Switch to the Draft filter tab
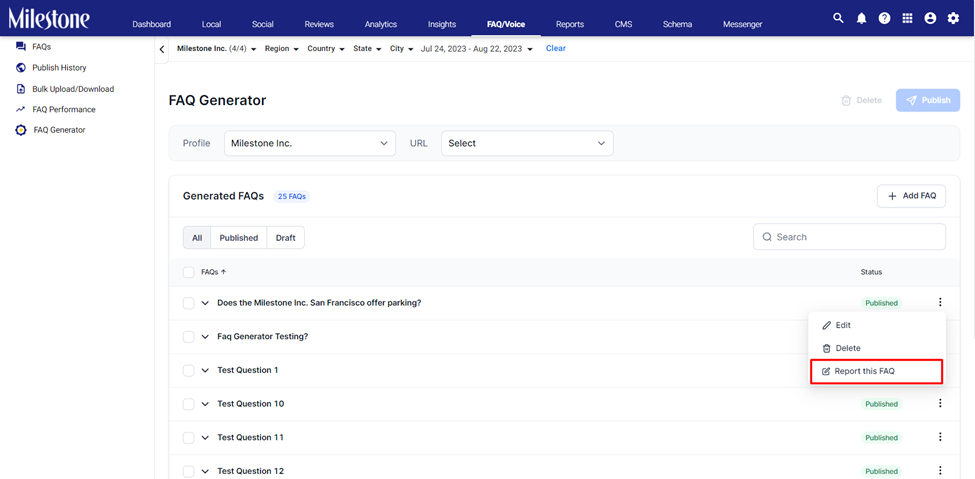The width and height of the screenshot is (975, 479). pos(286,238)
